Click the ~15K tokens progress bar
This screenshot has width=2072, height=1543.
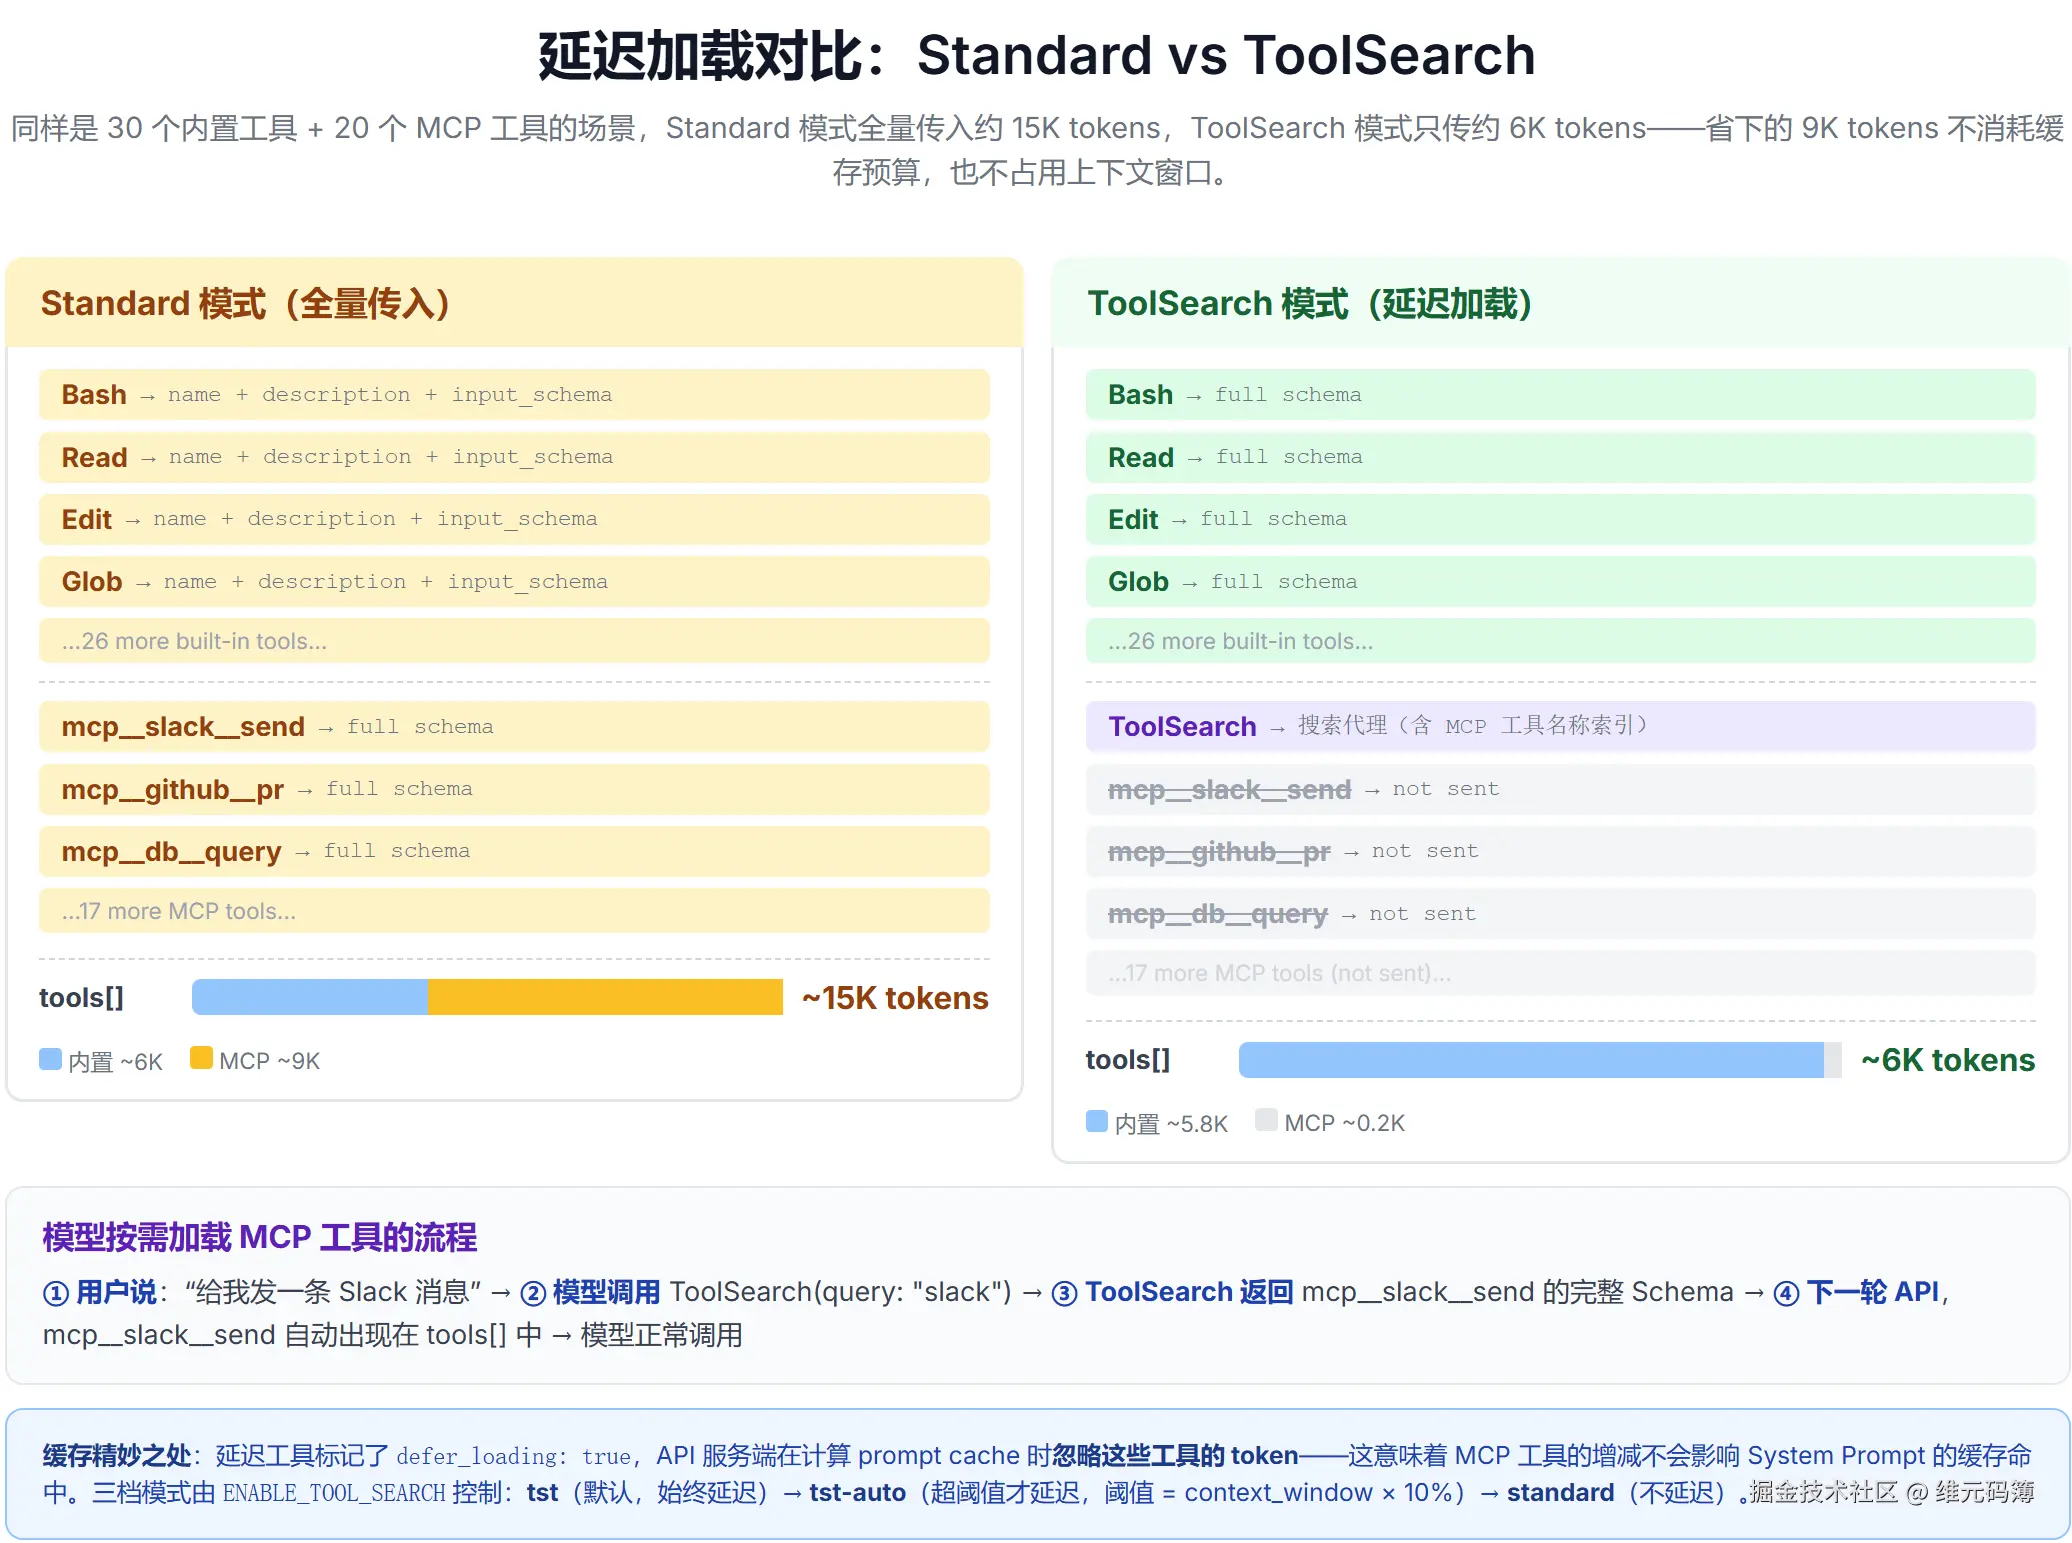[487, 997]
